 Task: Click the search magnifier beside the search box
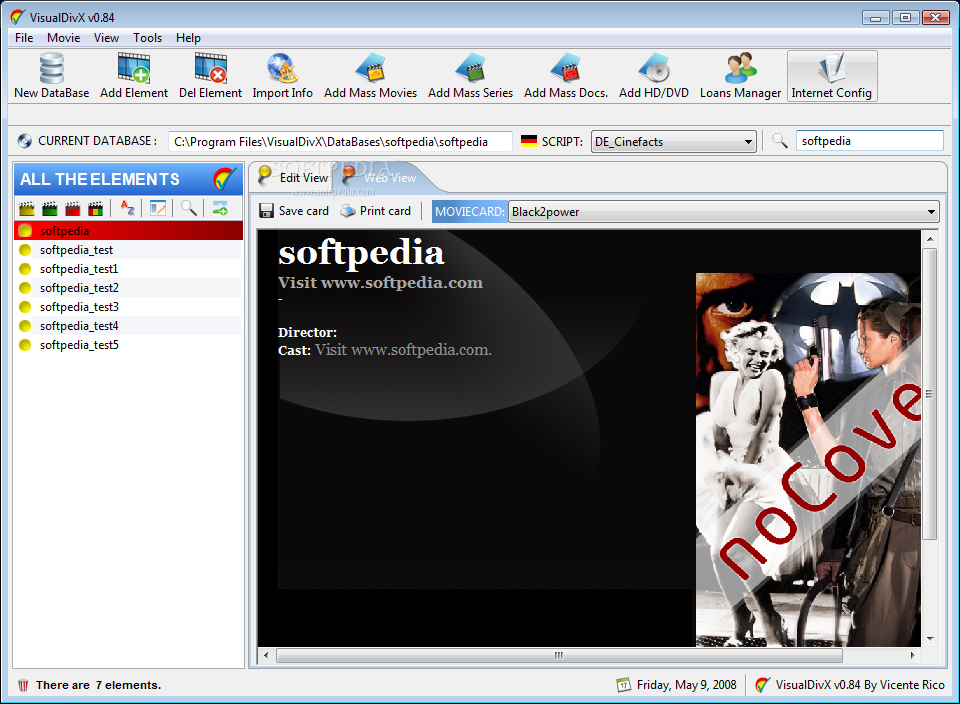(x=779, y=141)
